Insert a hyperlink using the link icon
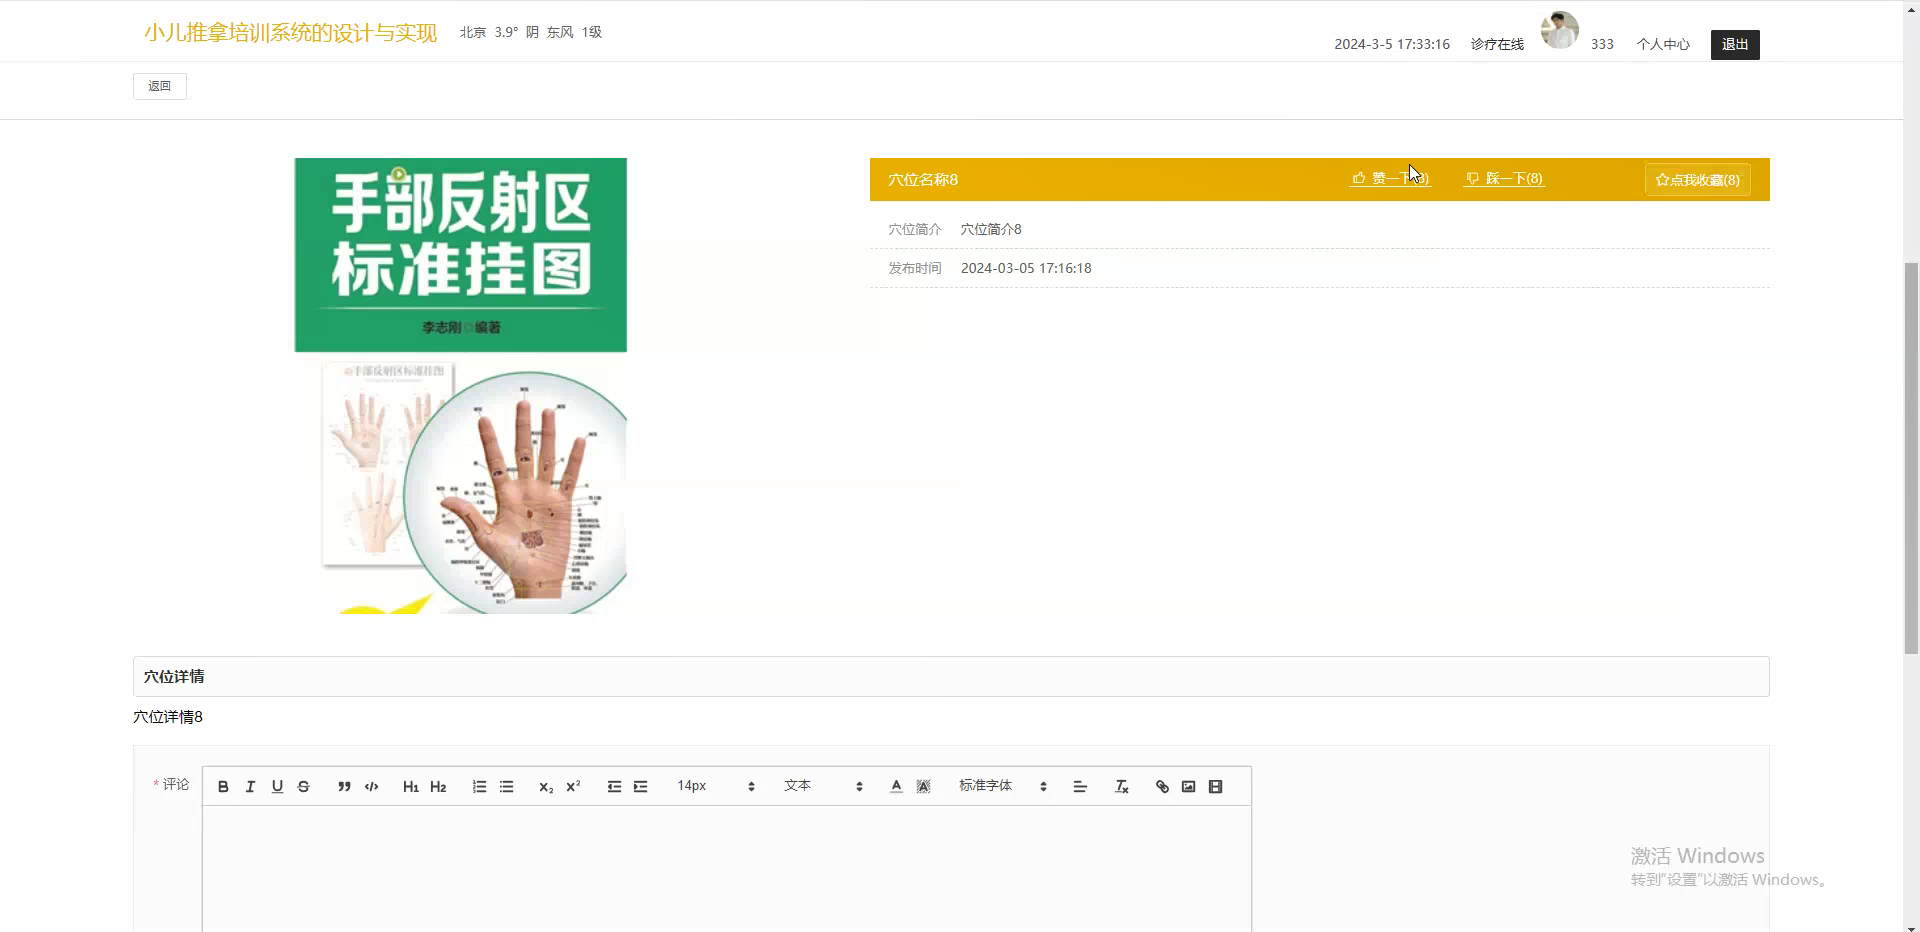The width and height of the screenshot is (1920, 932). click(1161, 786)
